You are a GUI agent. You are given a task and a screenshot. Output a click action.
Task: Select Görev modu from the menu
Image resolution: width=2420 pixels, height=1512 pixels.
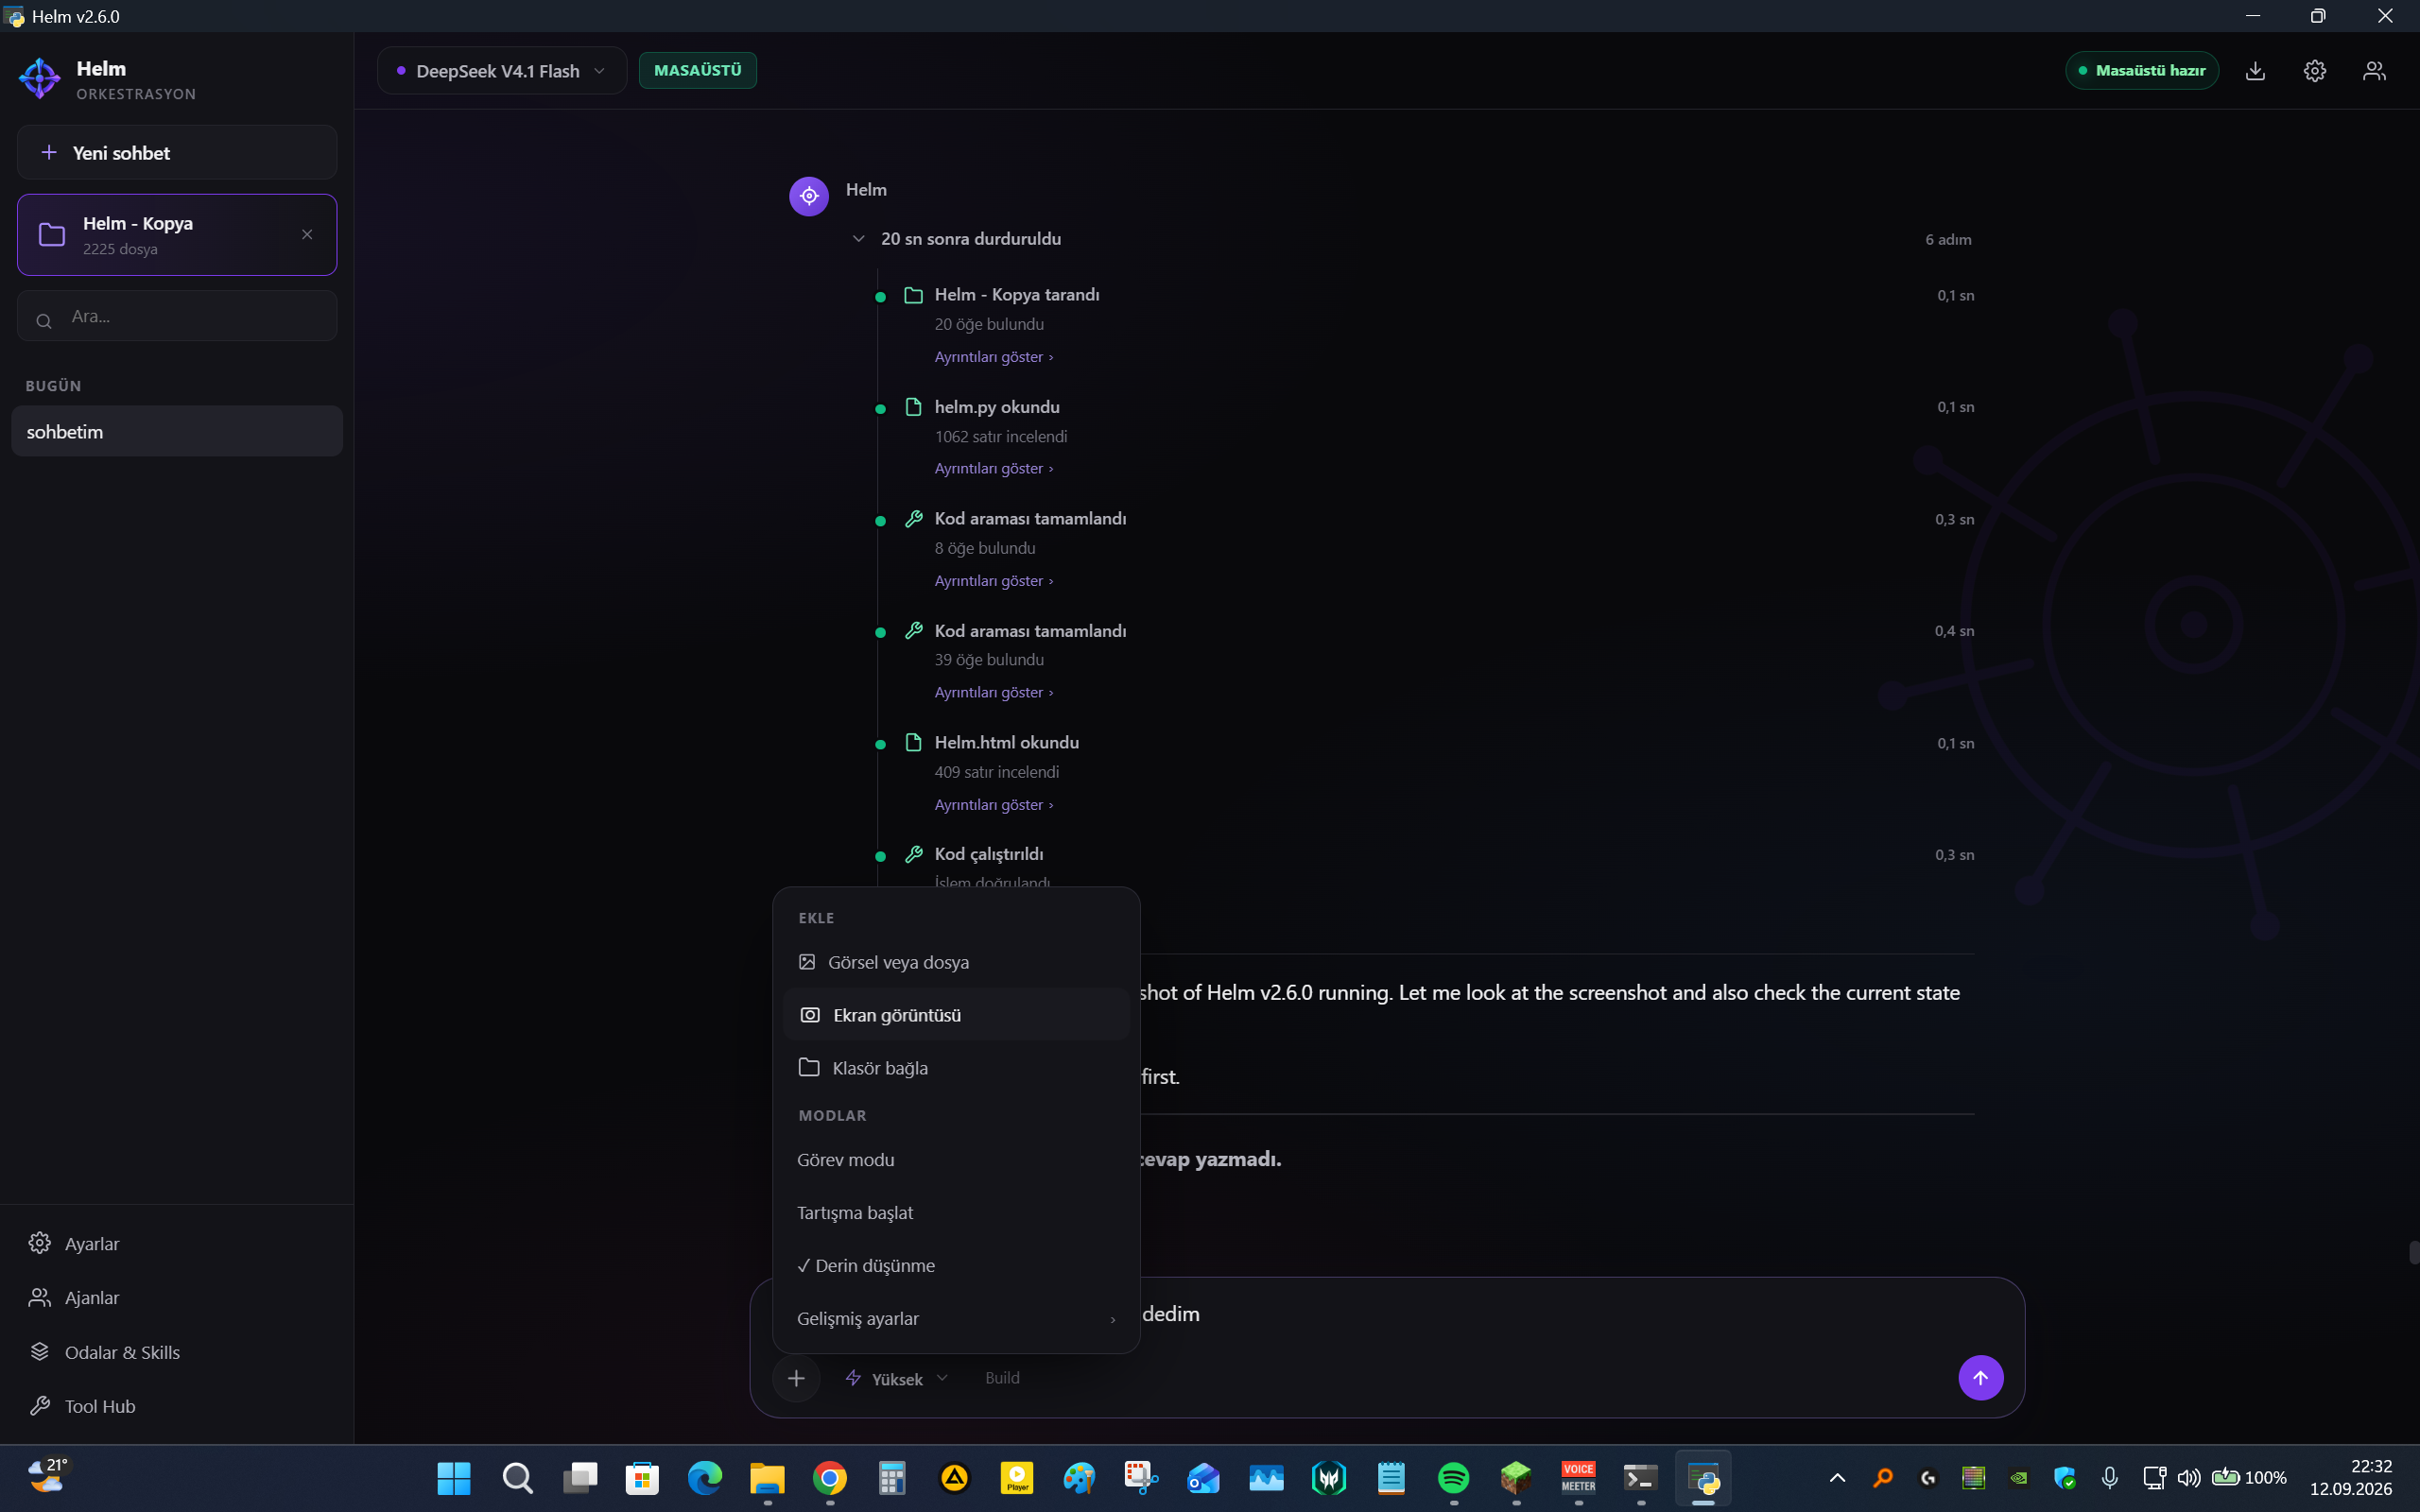(956, 1160)
